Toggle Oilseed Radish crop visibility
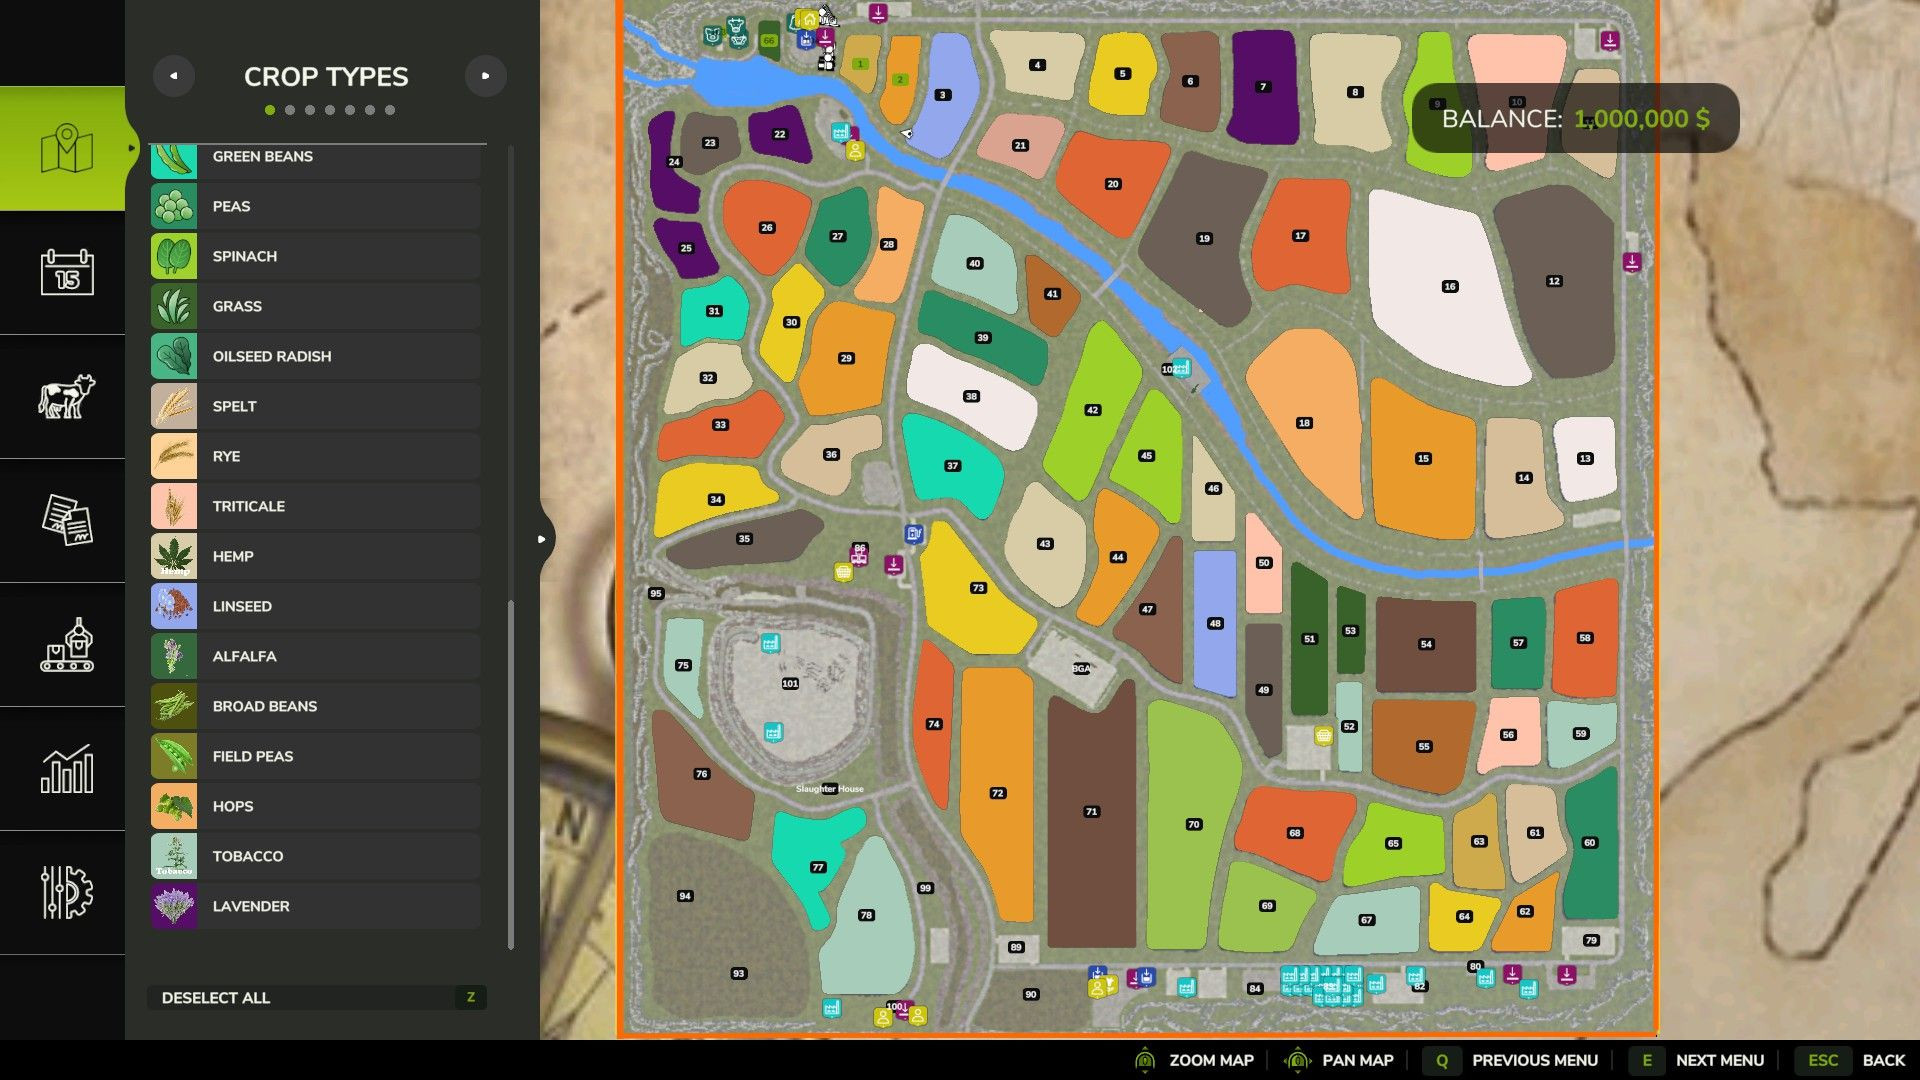The image size is (1920, 1080). pyautogui.click(x=316, y=356)
